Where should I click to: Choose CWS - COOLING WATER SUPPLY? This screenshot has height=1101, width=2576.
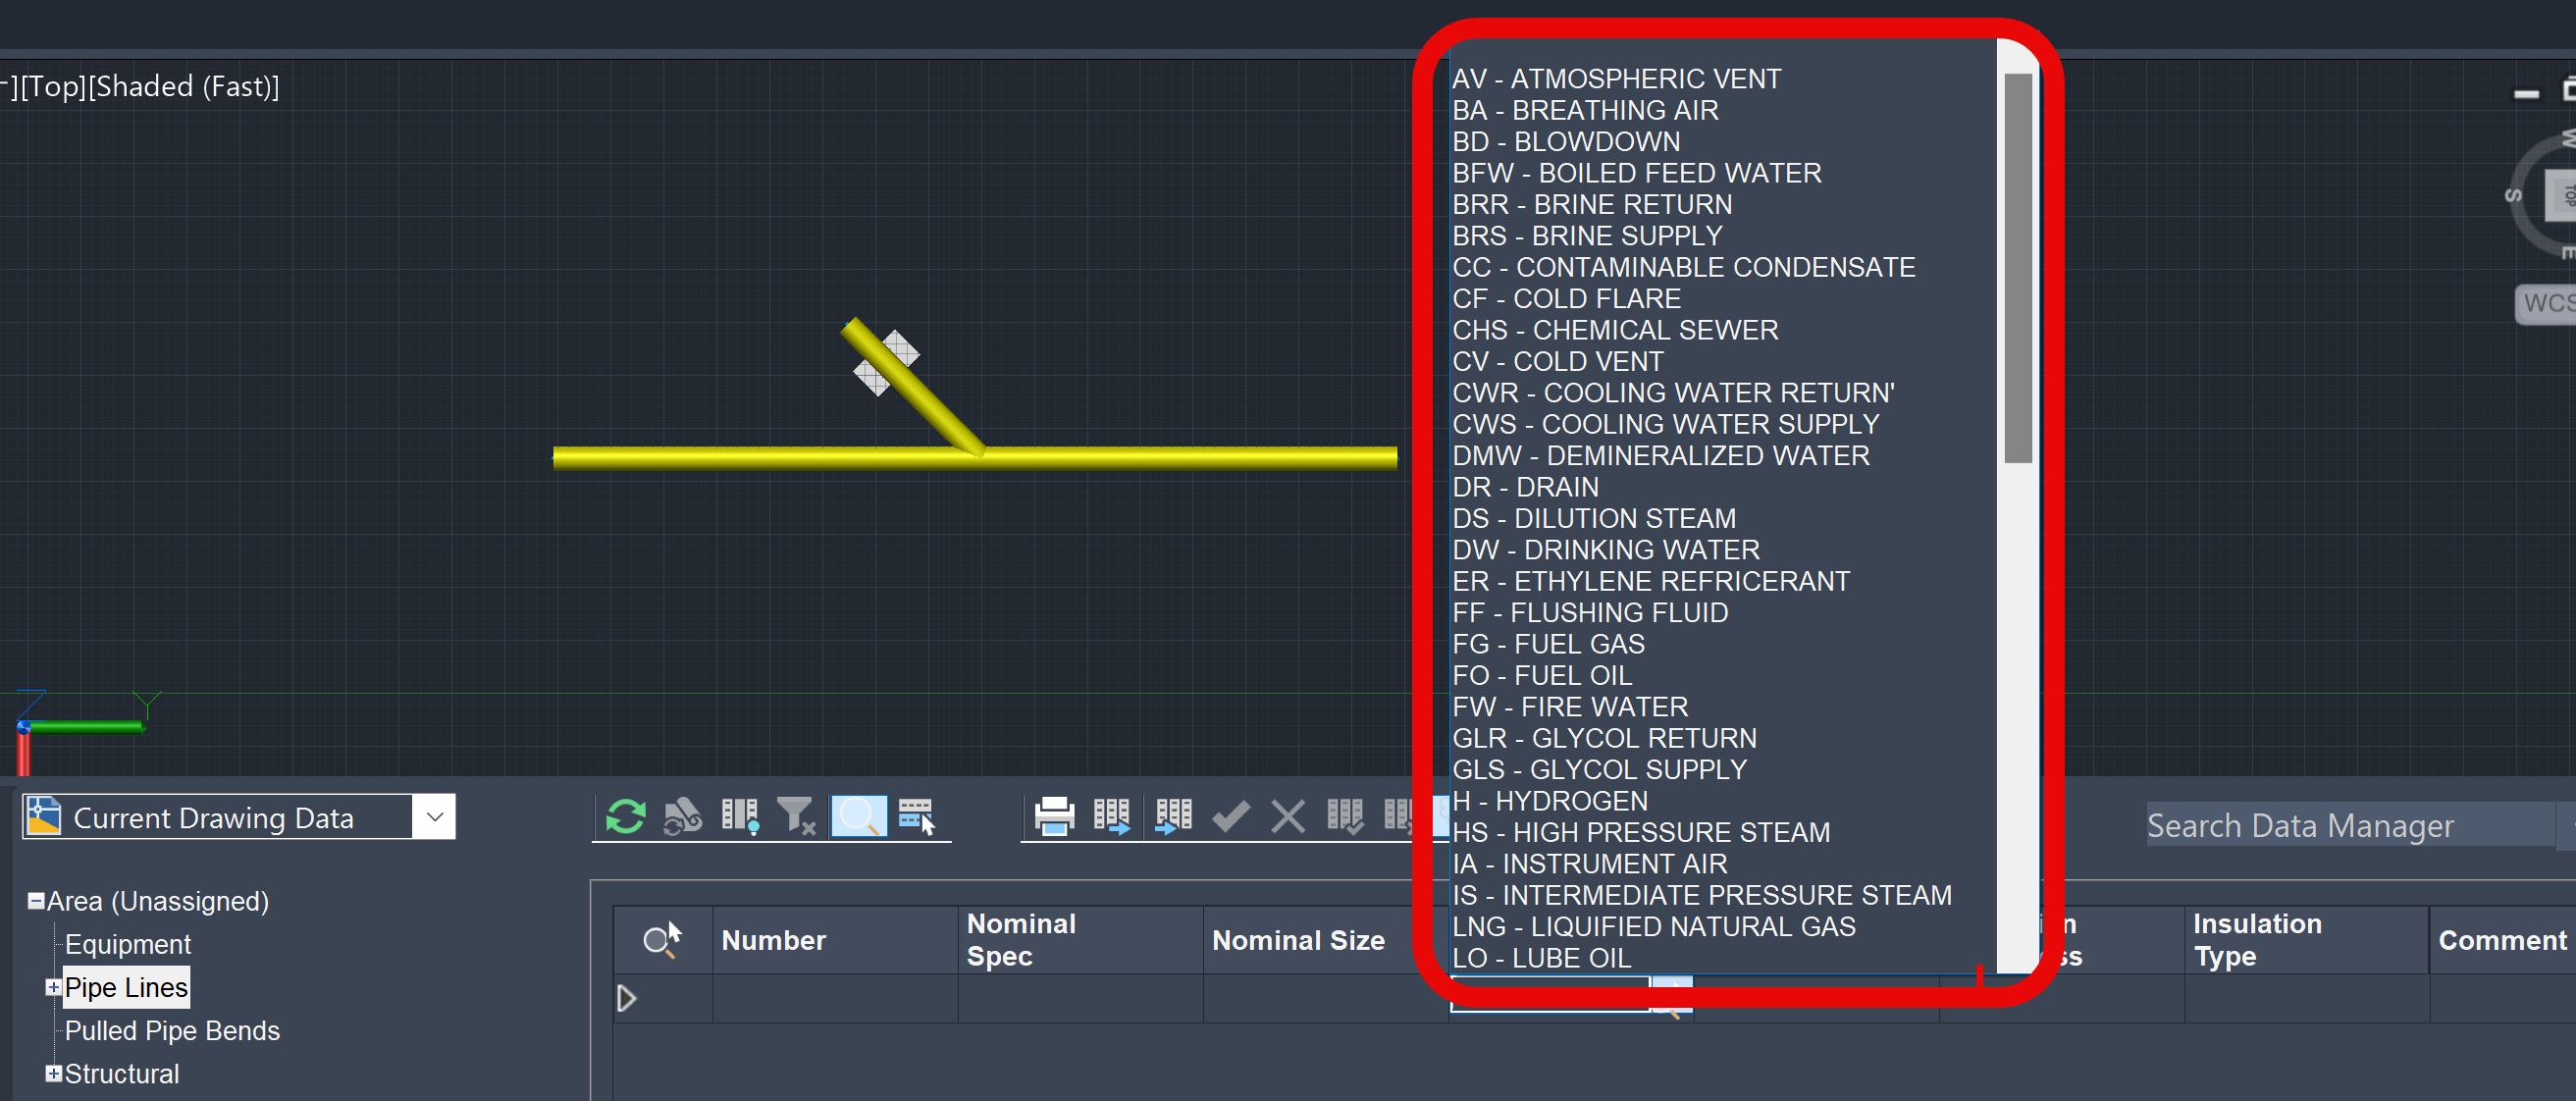coord(1665,424)
